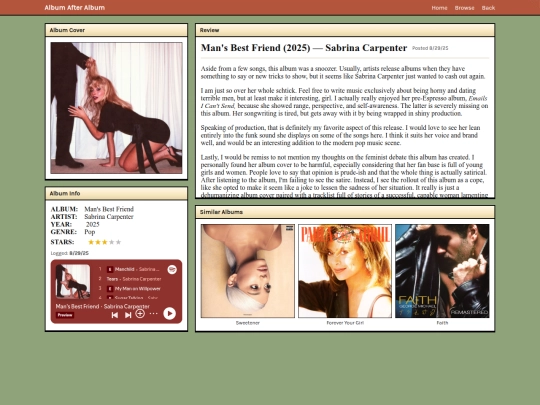The height and width of the screenshot is (405, 540).
Task: Open the large Man's Best Friend album cover
Action: click(x=116, y=108)
